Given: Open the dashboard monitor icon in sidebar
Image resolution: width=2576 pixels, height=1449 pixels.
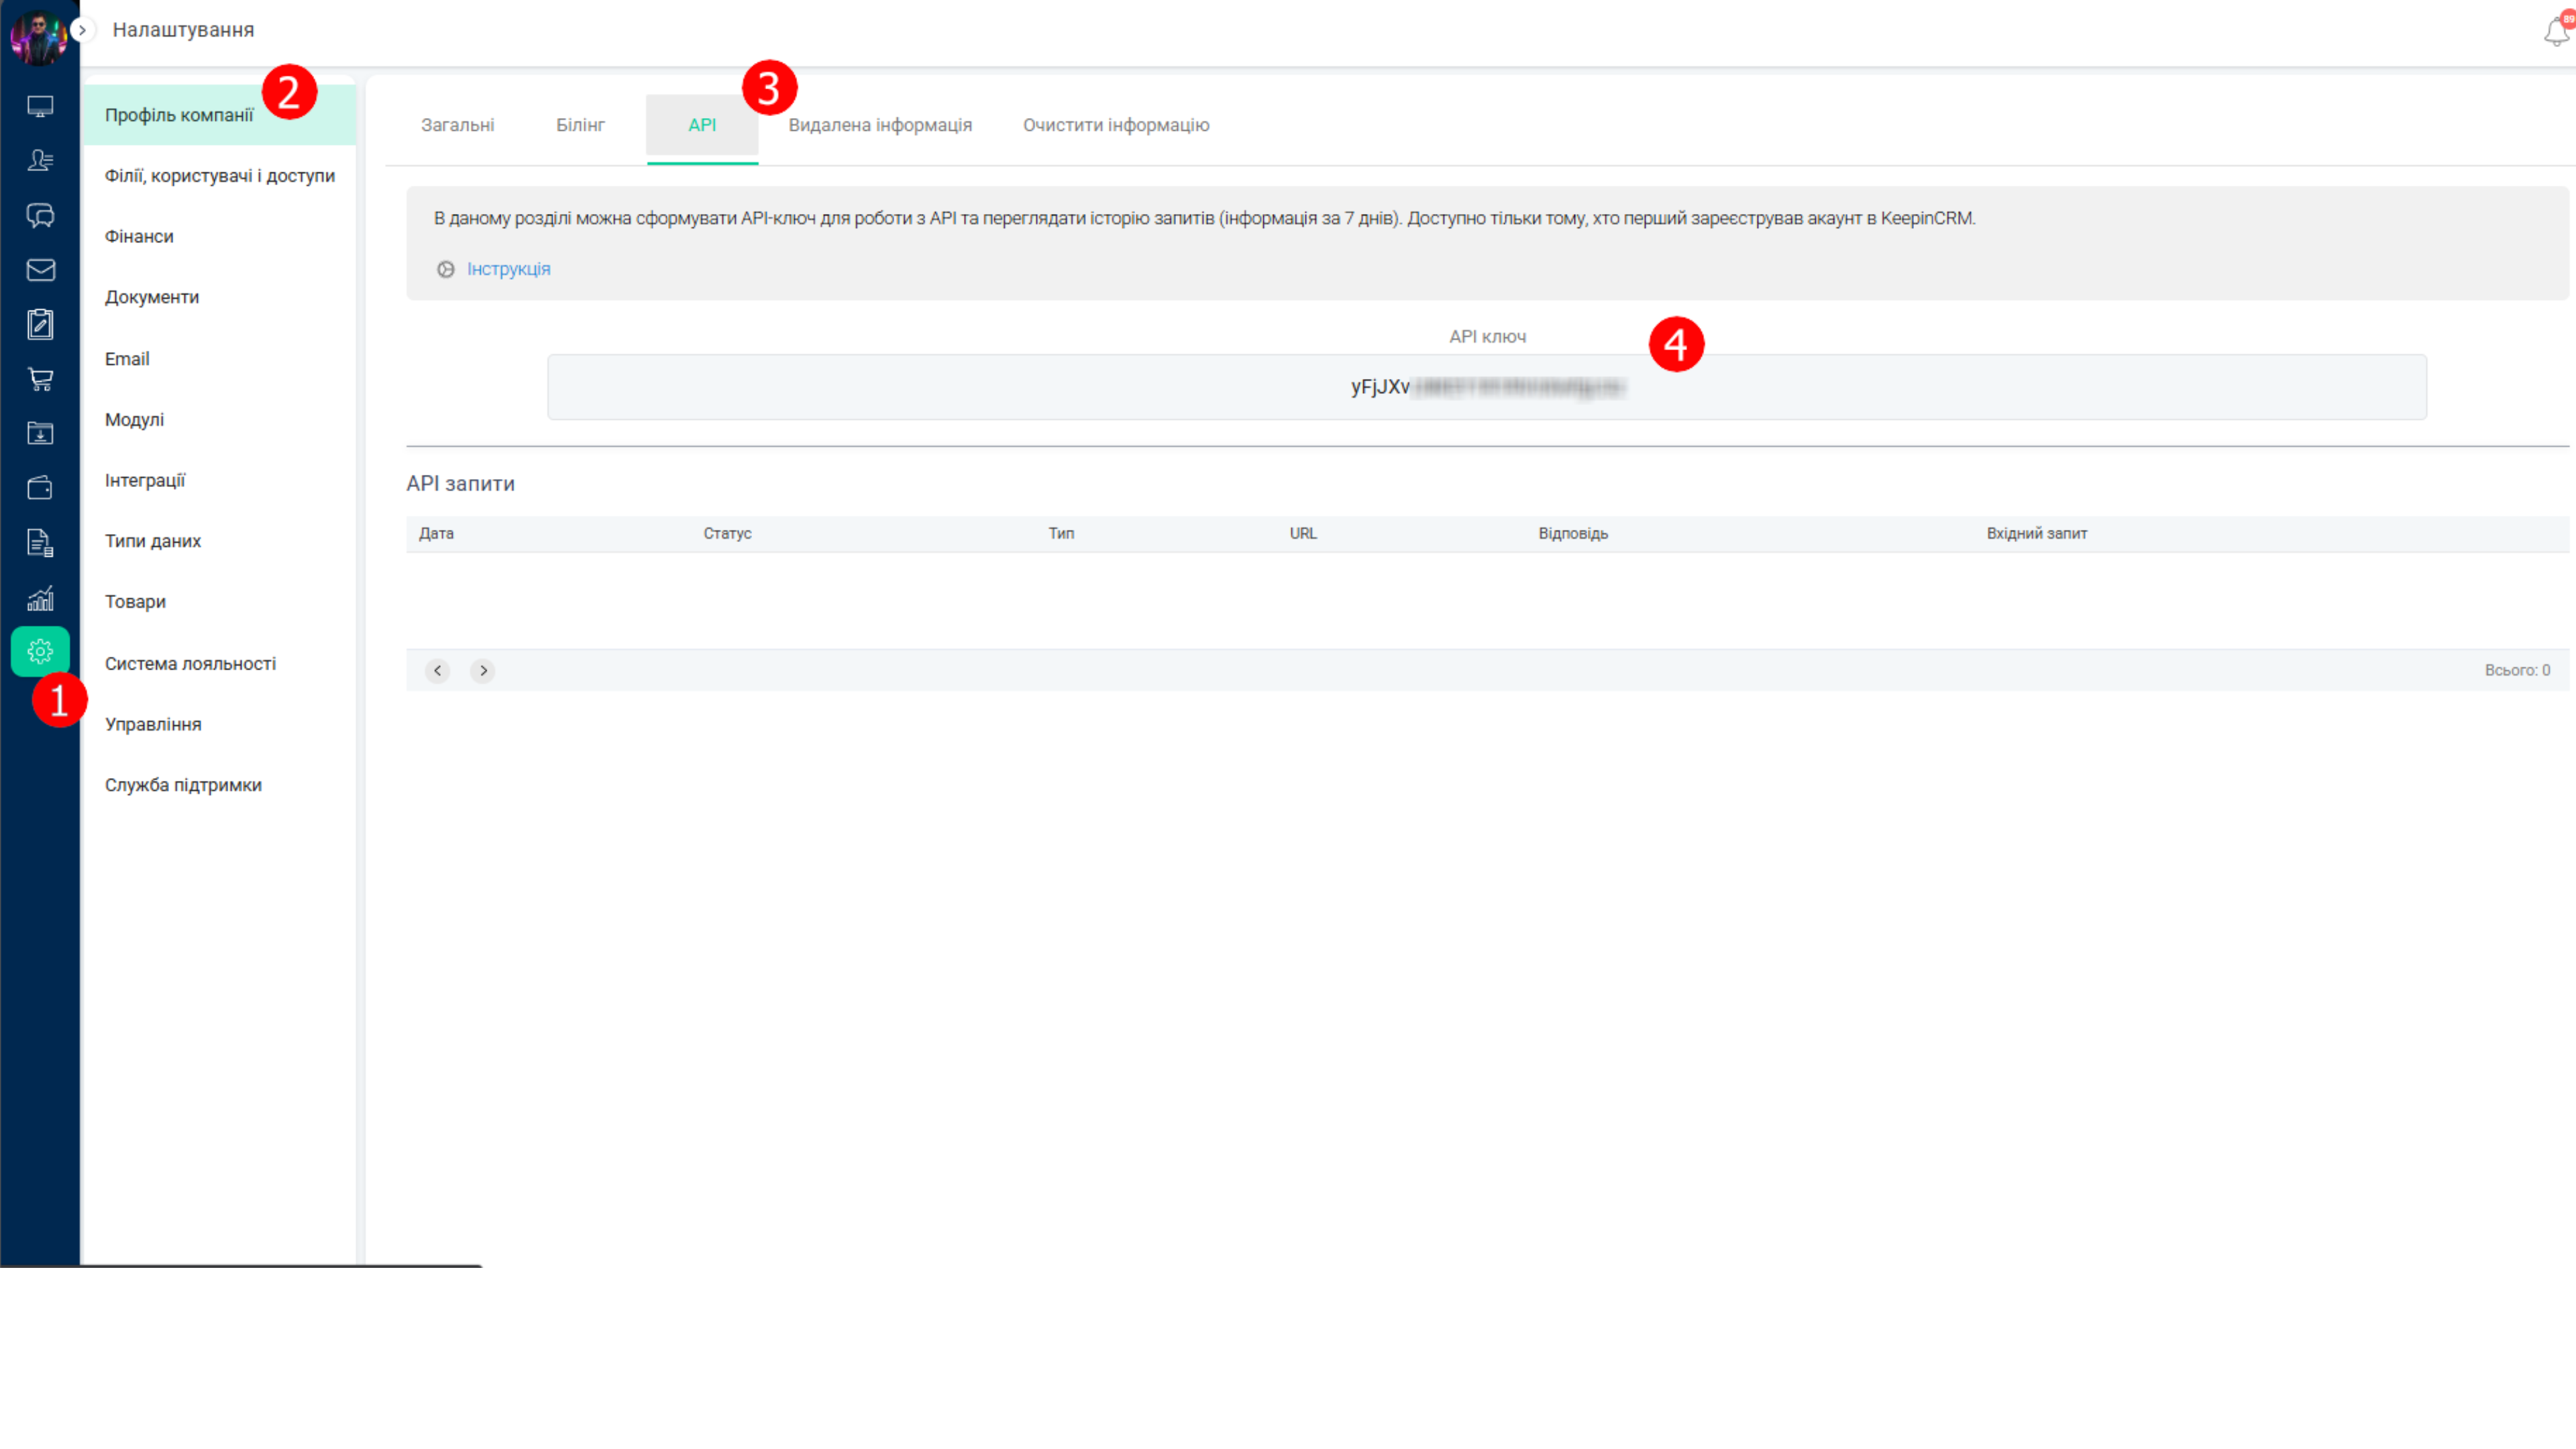Looking at the screenshot, I should coord(40,105).
